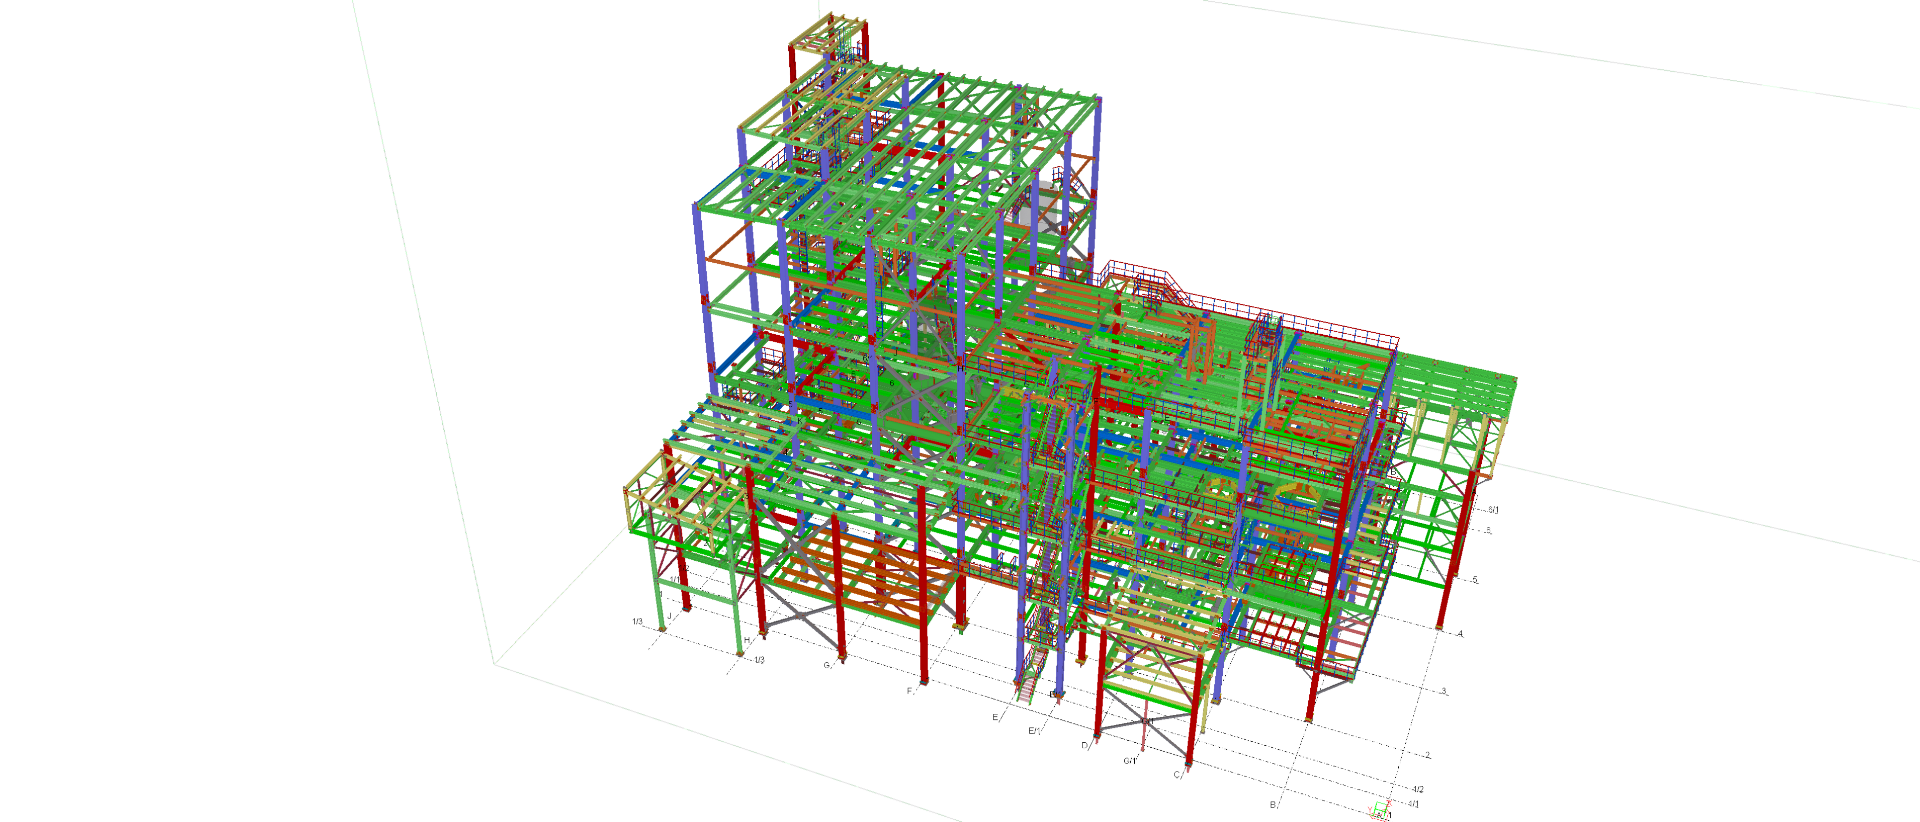
Task: Click grid label B
Action: pyautogui.click(x=1273, y=804)
